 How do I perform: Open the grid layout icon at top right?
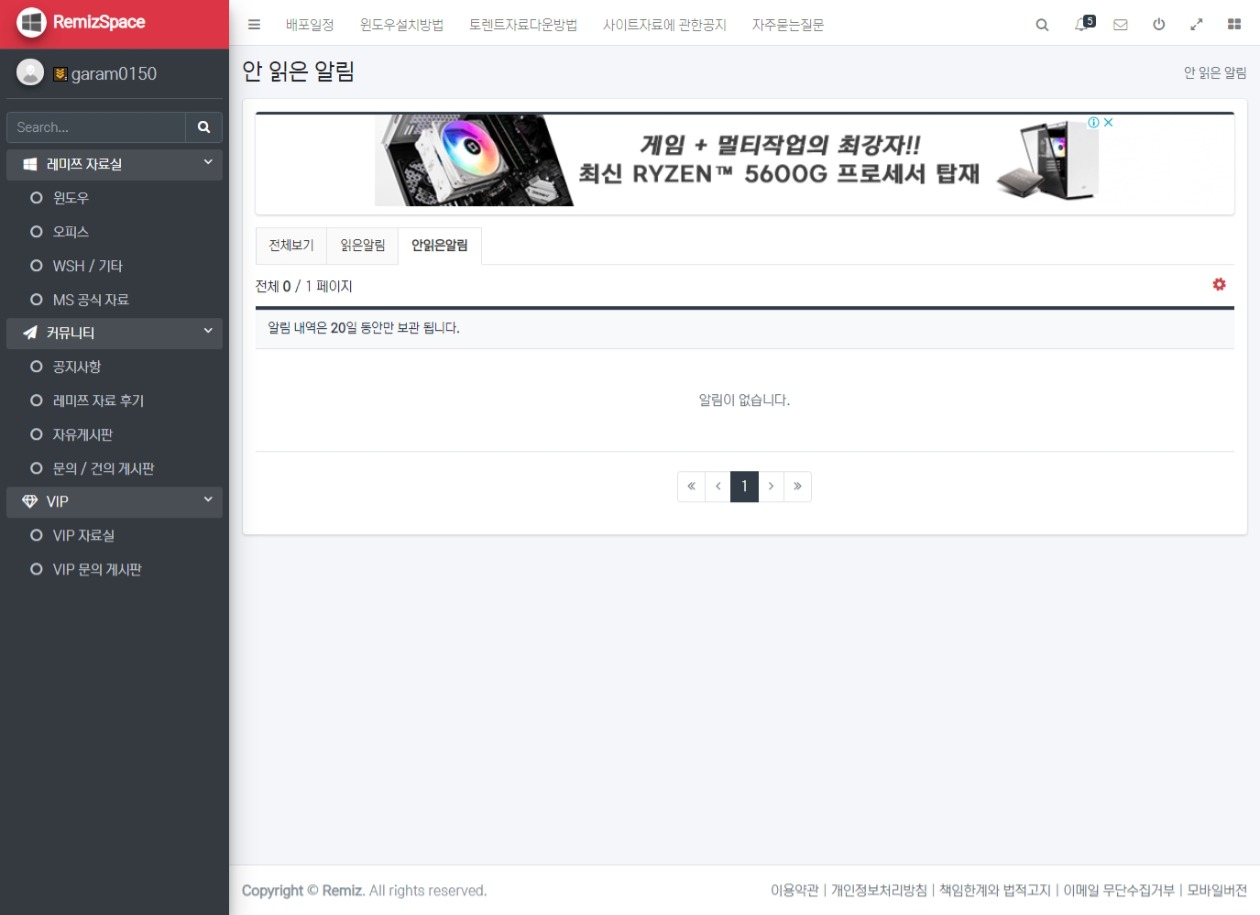[x=1234, y=25]
